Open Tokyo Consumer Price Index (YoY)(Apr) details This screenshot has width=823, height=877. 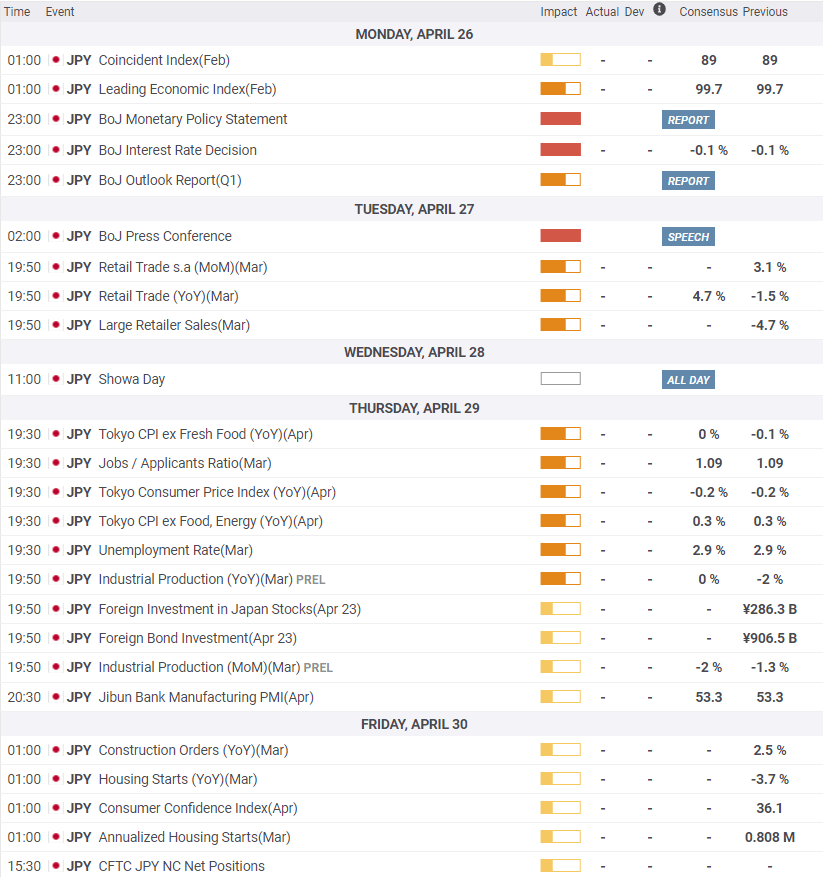pos(217,492)
